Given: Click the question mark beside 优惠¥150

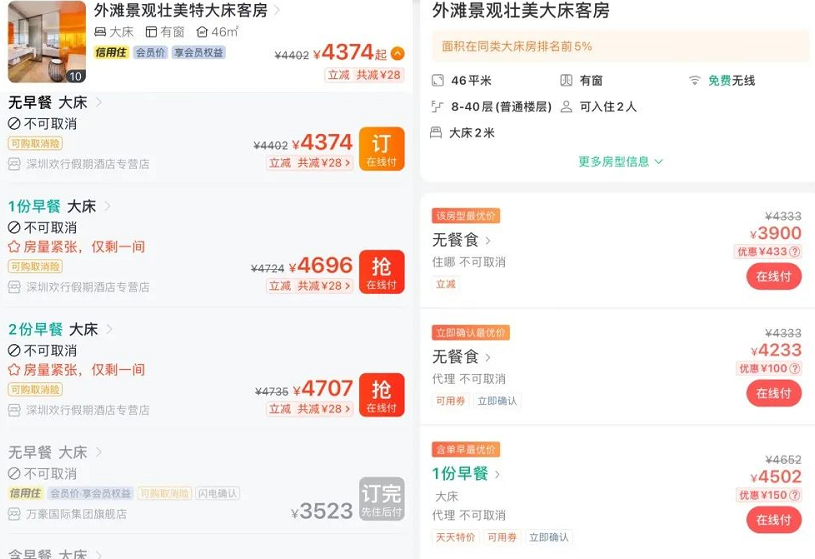Looking at the screenshot, I should (x=795, y=495).
